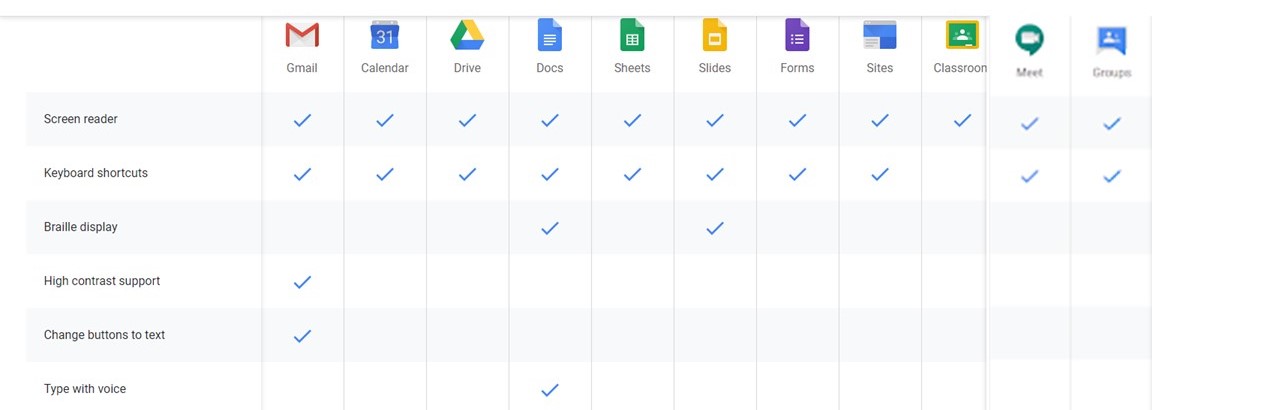1280x410 pixels.
Task: Click the Keyboard shortcuts checkmark under Sheets
Action: coord(632,174)
